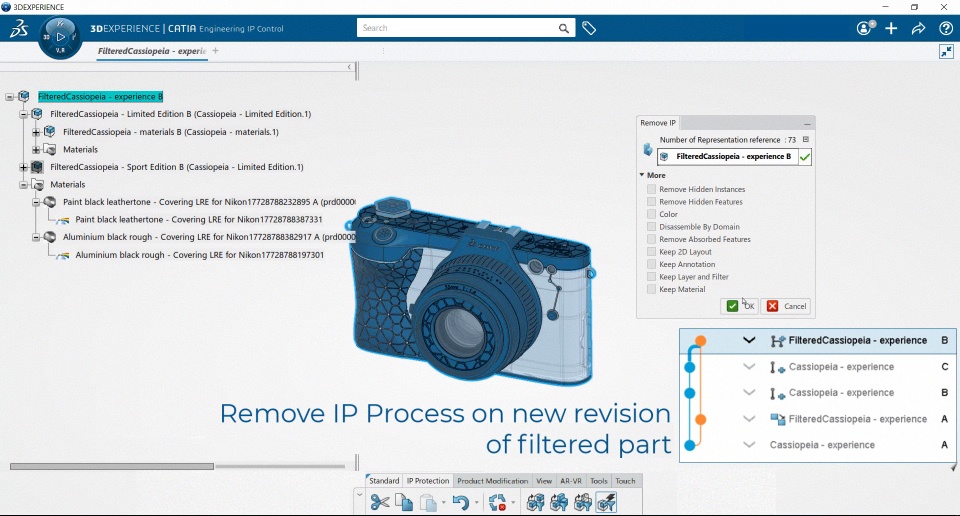The width and height of the screenshot is (960, 516).
Task: Click the Update refresh icon with red mark
Action: coord(497,503)
